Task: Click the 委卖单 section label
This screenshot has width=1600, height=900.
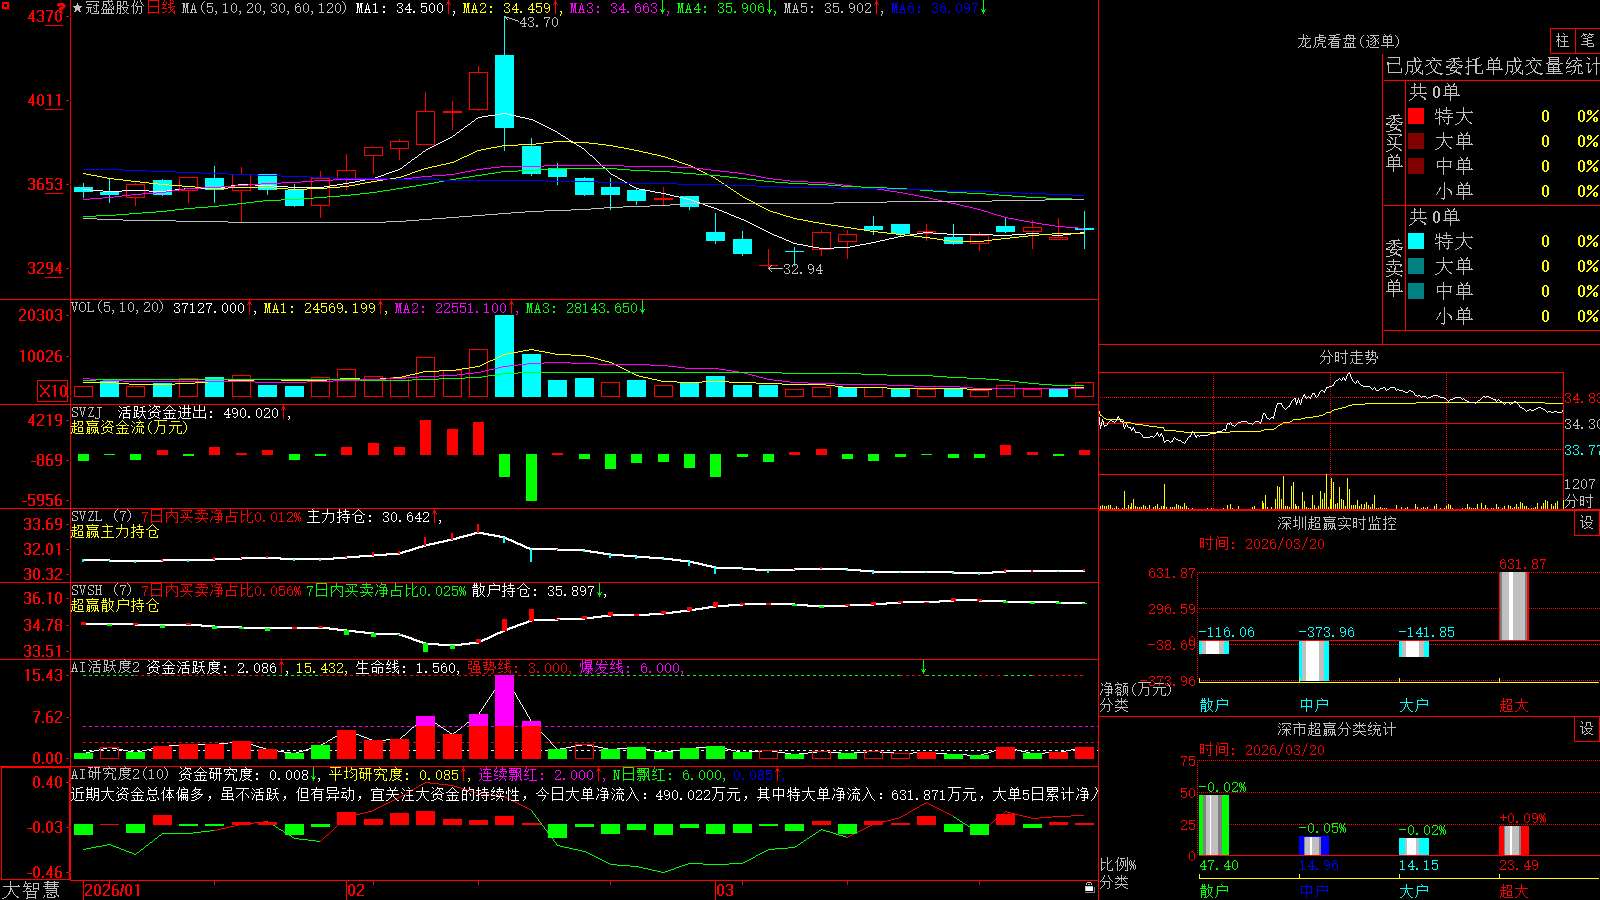Action: pos(1394,268)
